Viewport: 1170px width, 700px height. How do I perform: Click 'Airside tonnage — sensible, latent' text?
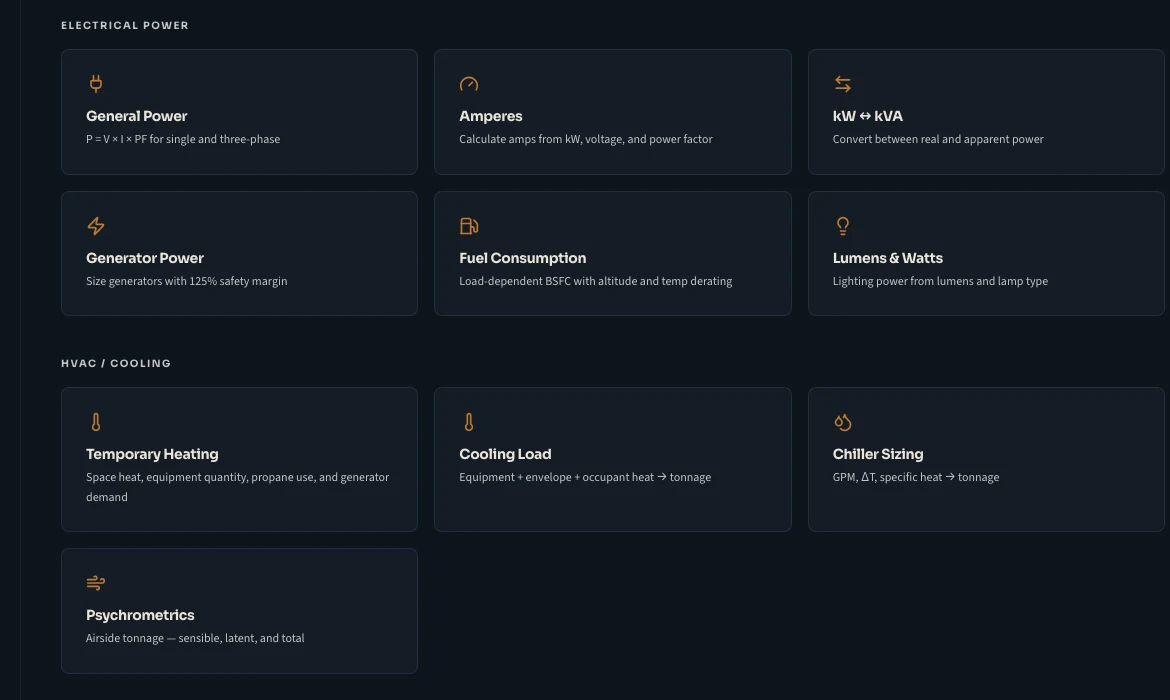[x=195, y=639]
